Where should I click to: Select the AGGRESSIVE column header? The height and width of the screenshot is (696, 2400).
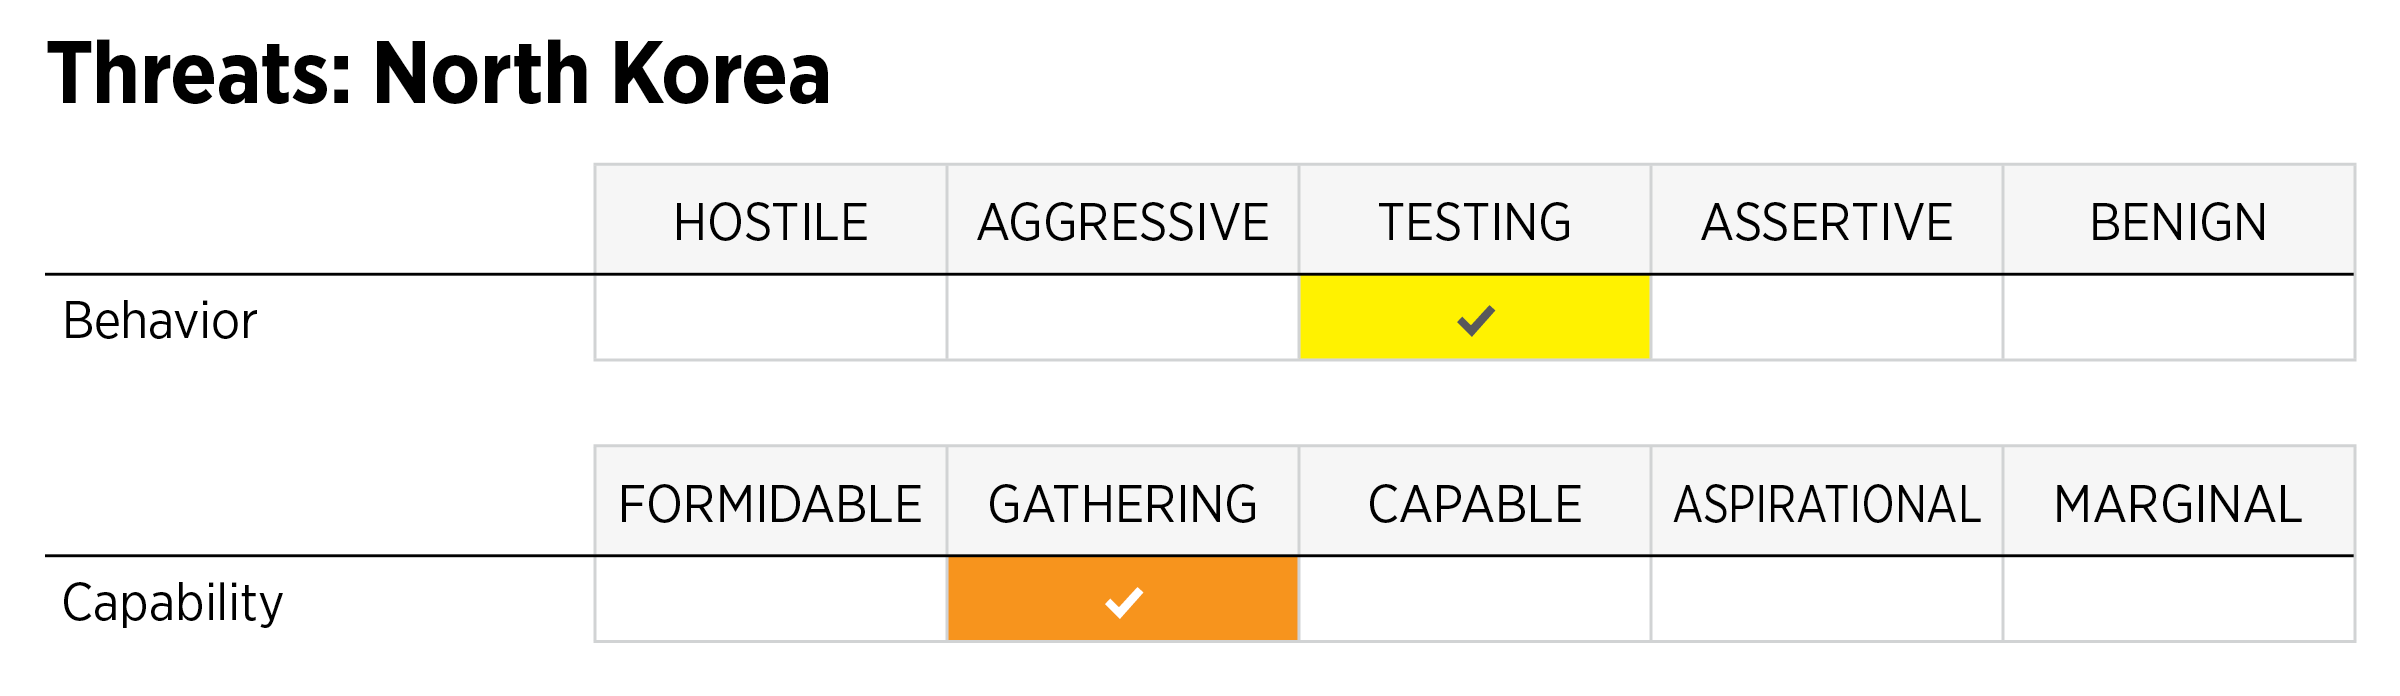pos(1122,222)
